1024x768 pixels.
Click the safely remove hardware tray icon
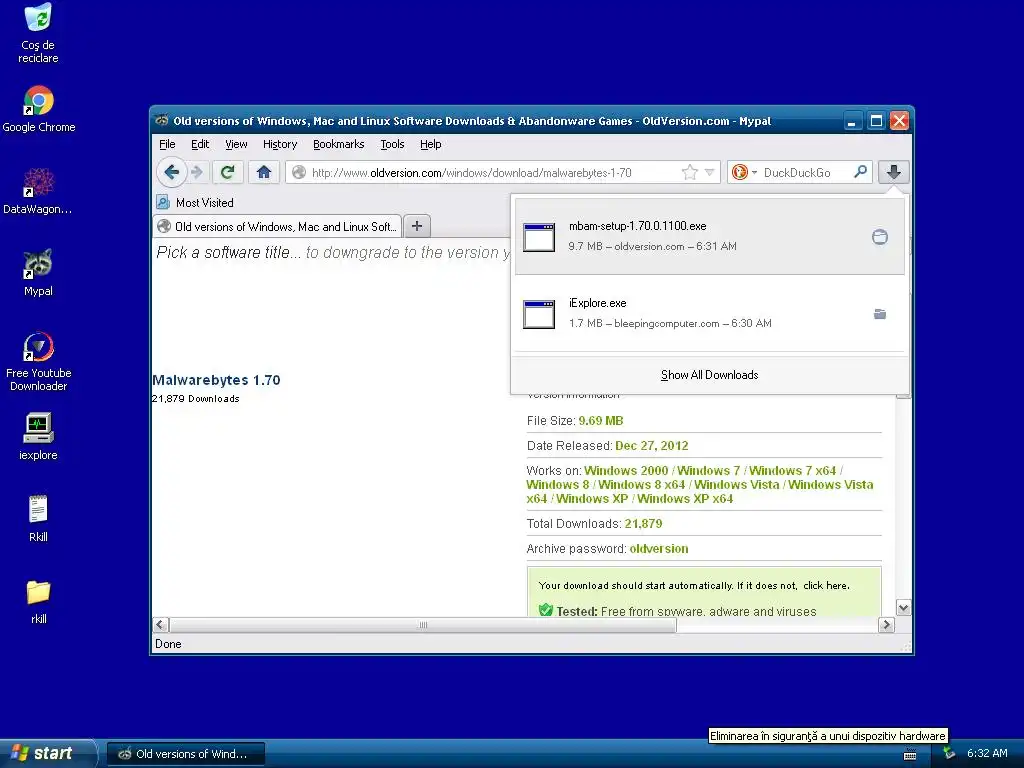click(x=949, y=754)
